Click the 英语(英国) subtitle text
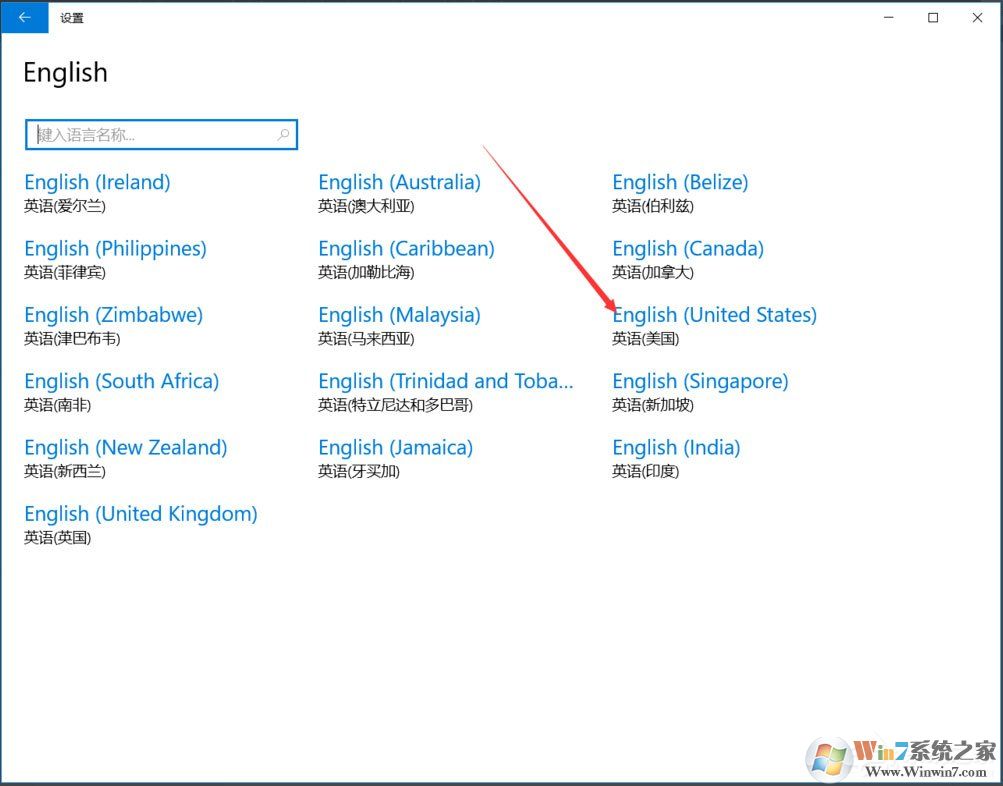The image size is (1003, 786). pos(58,537)
